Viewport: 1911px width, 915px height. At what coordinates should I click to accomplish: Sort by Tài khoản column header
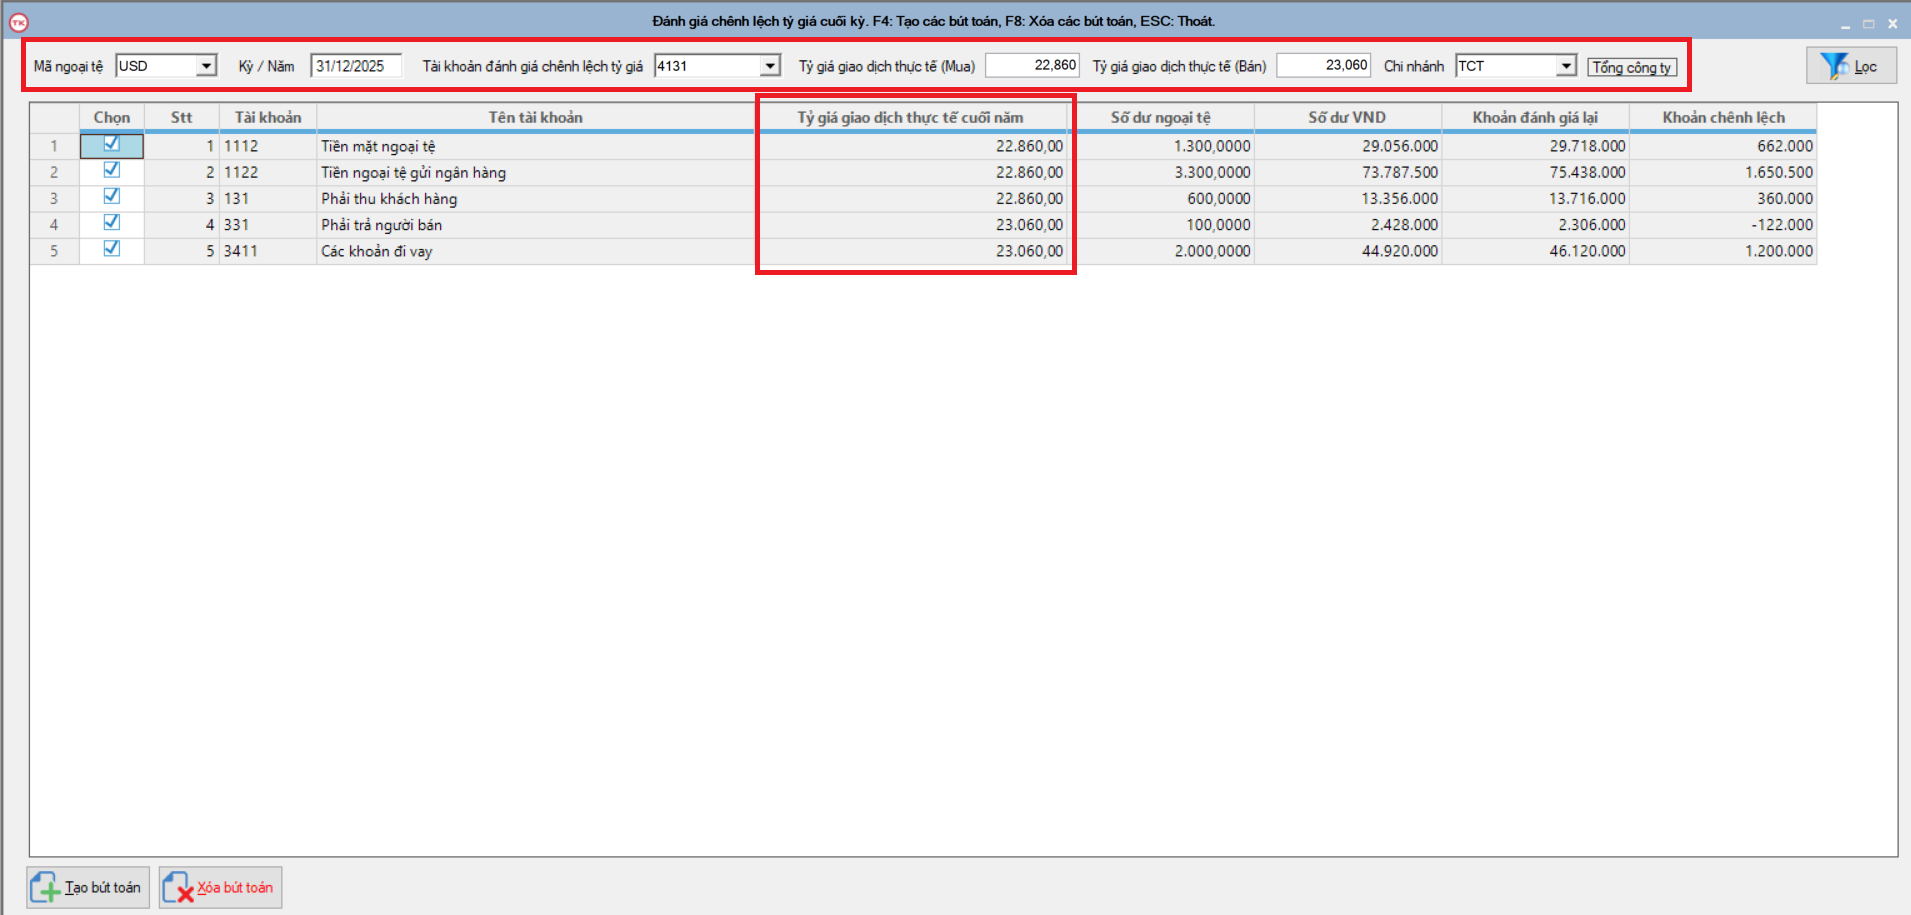(x=267, y=117)
